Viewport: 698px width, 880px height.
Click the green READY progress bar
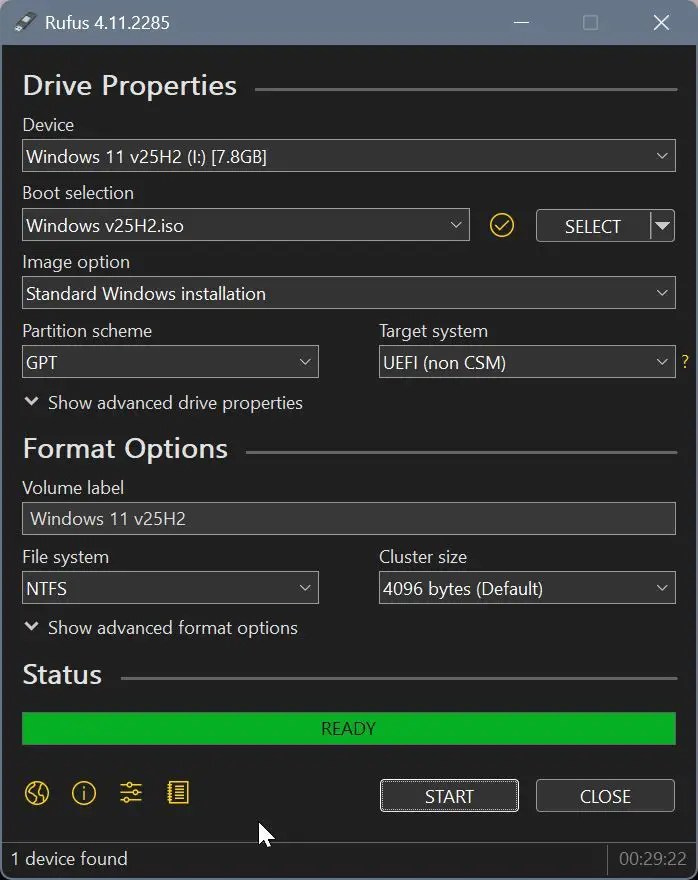[348, 728]
